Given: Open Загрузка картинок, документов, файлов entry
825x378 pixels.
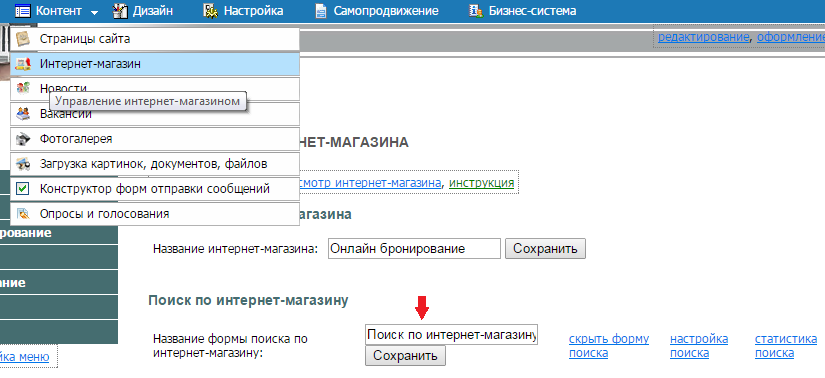Looking at the screenshot, I should click(155, 164).
